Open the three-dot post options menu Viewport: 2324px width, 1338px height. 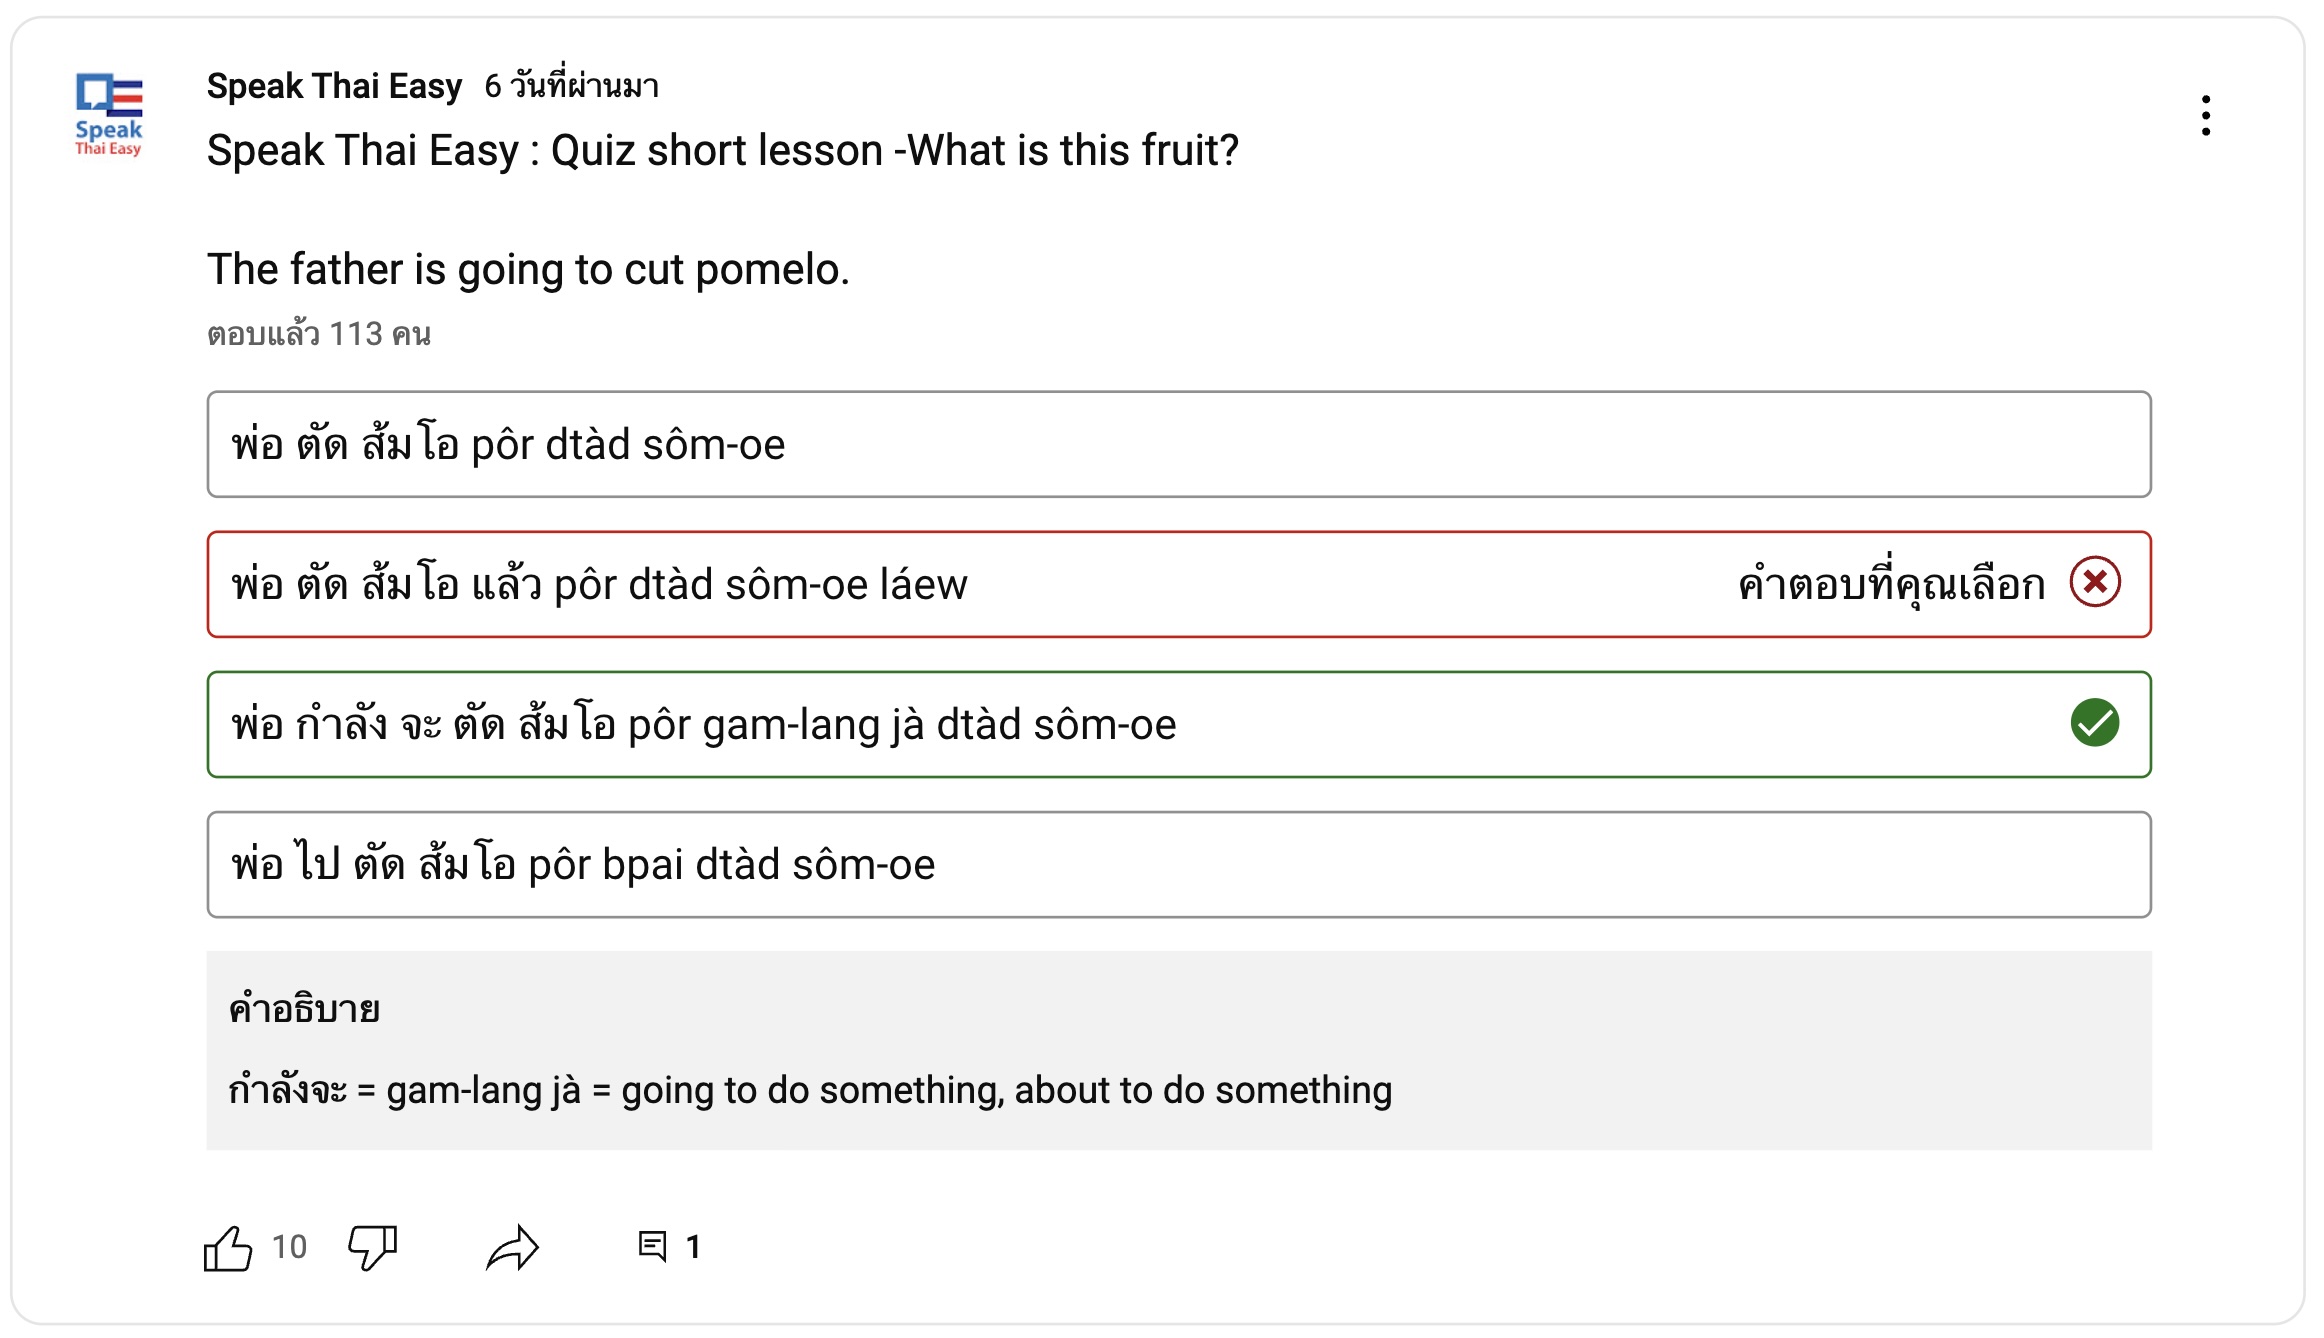(x=2205, y=116)
